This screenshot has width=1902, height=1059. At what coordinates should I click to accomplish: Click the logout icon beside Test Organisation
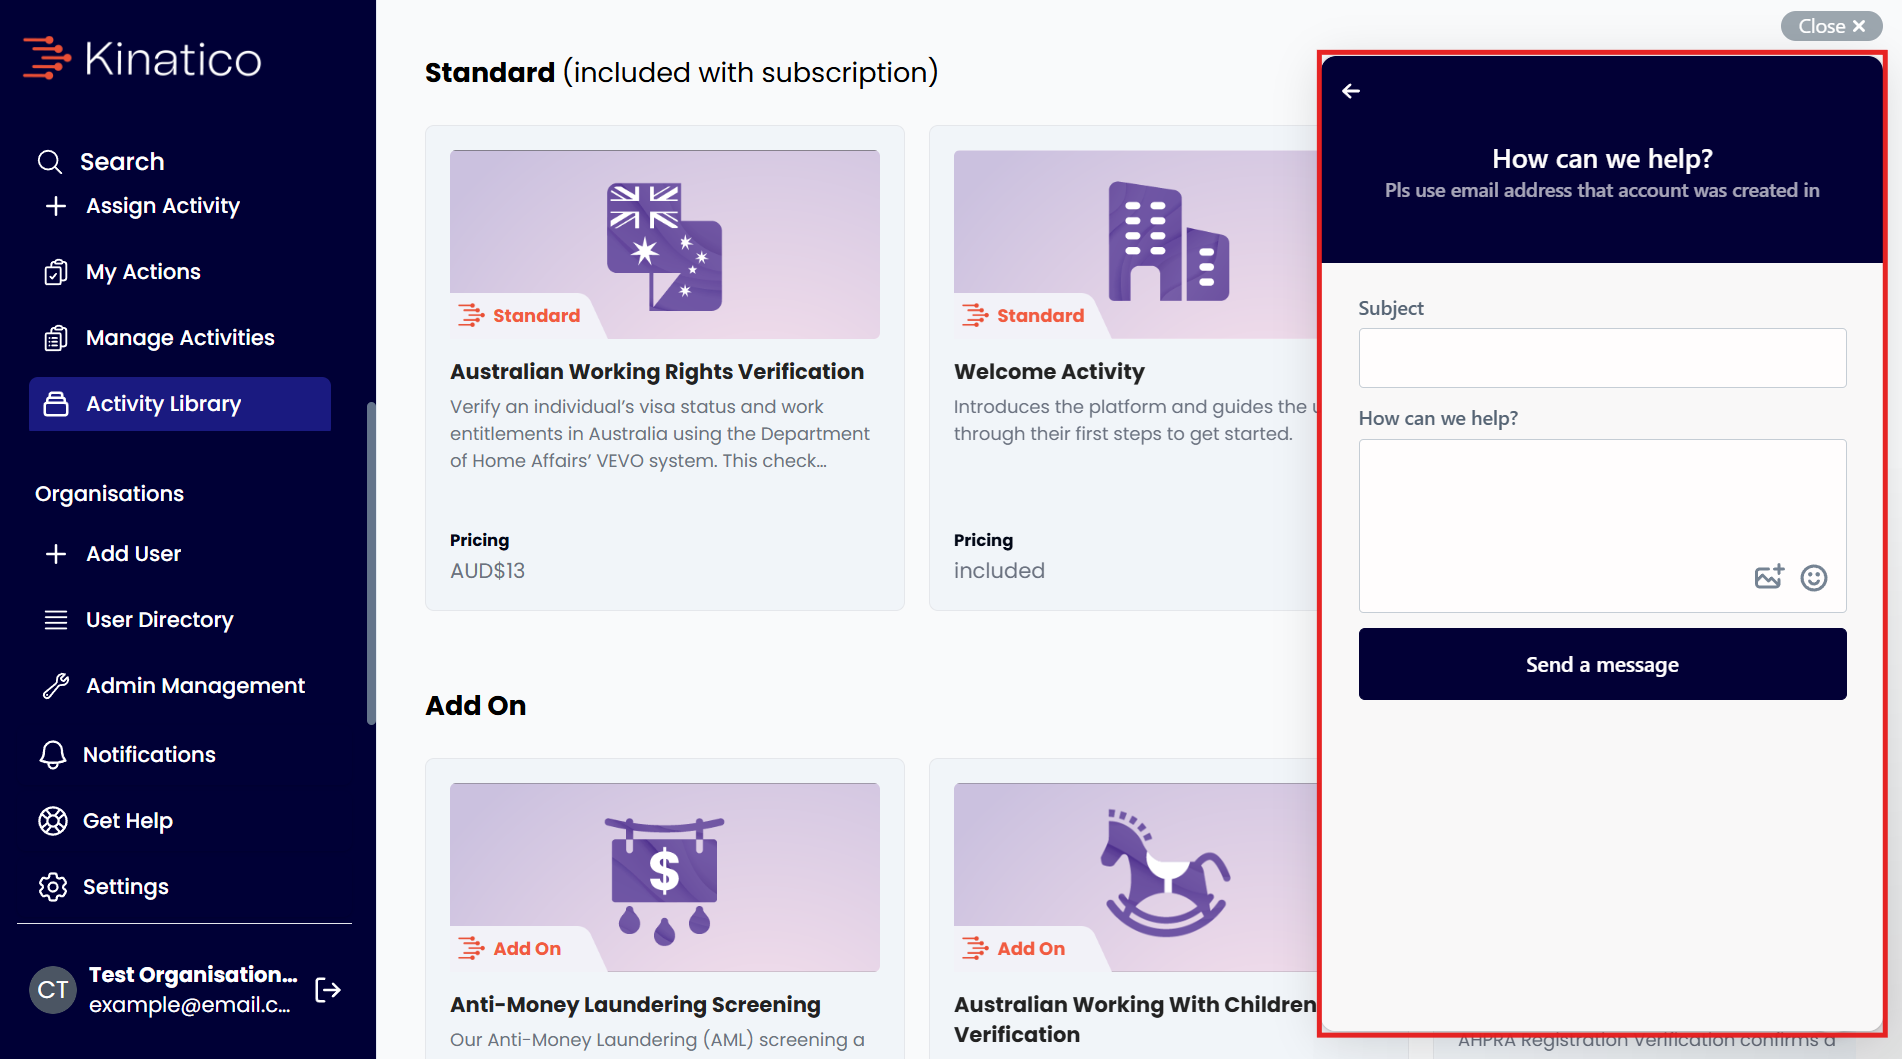click(328, 990)
